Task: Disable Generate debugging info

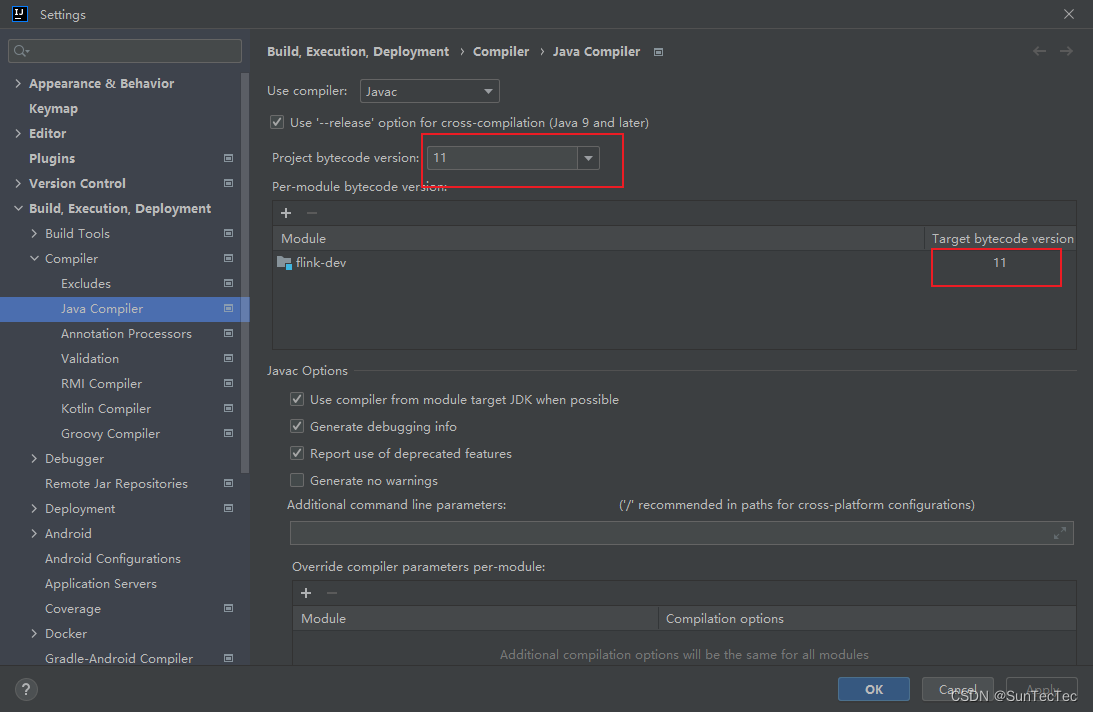Action: coord(297,426)
